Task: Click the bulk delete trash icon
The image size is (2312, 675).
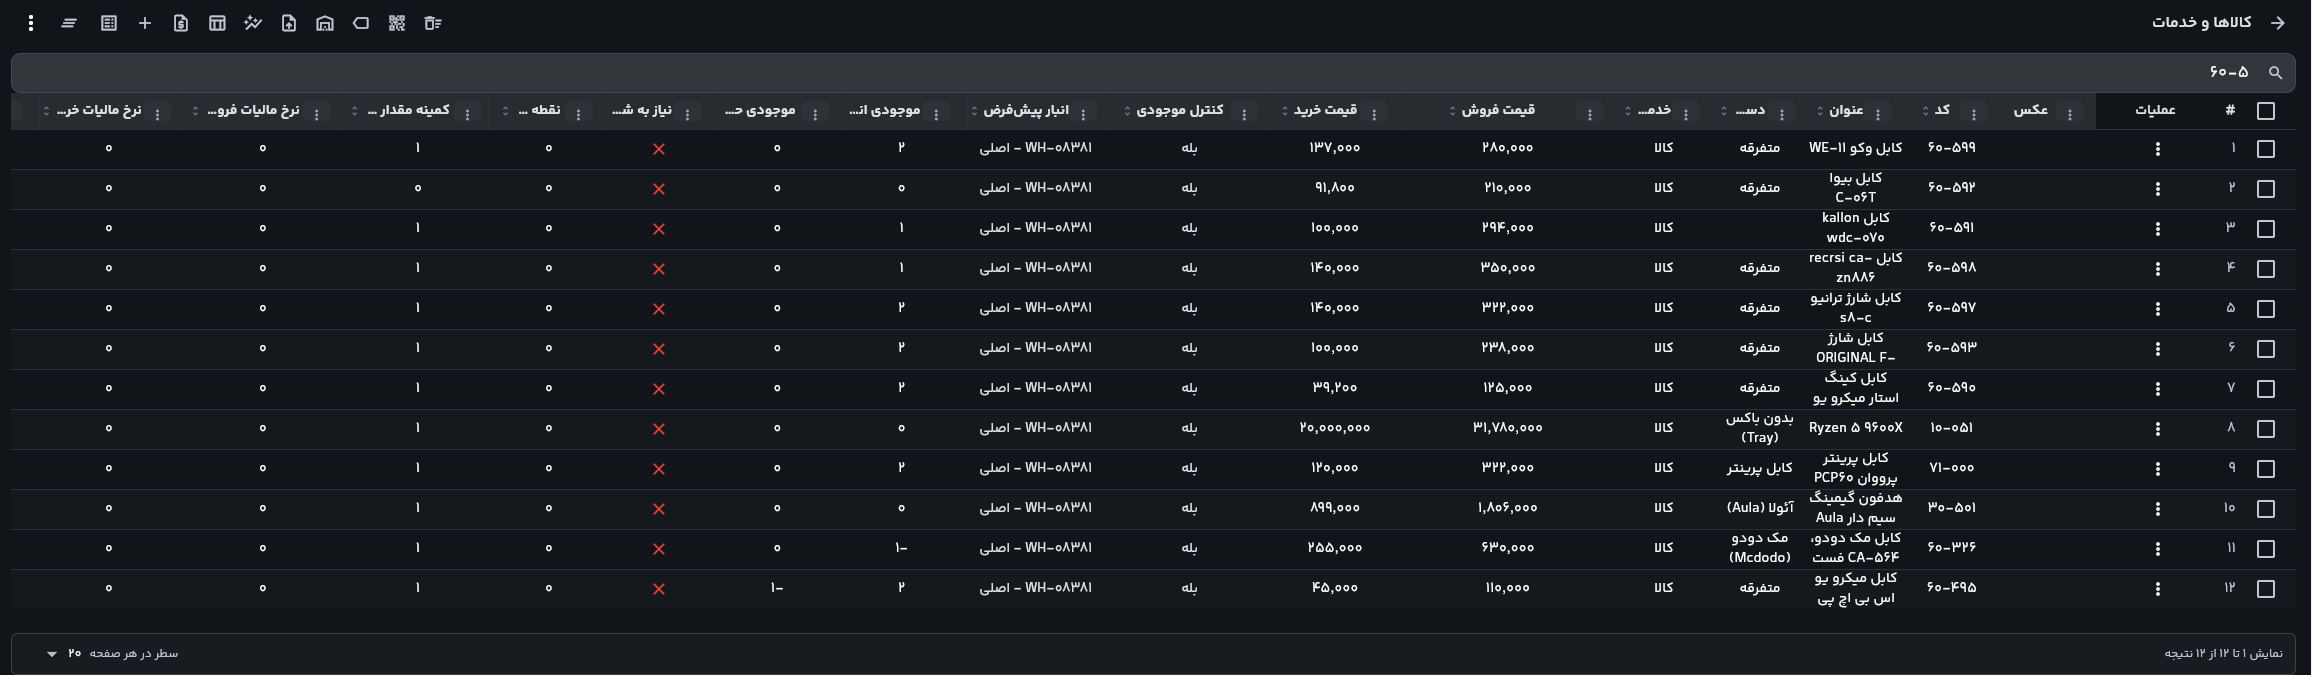Action: [433, 23]
